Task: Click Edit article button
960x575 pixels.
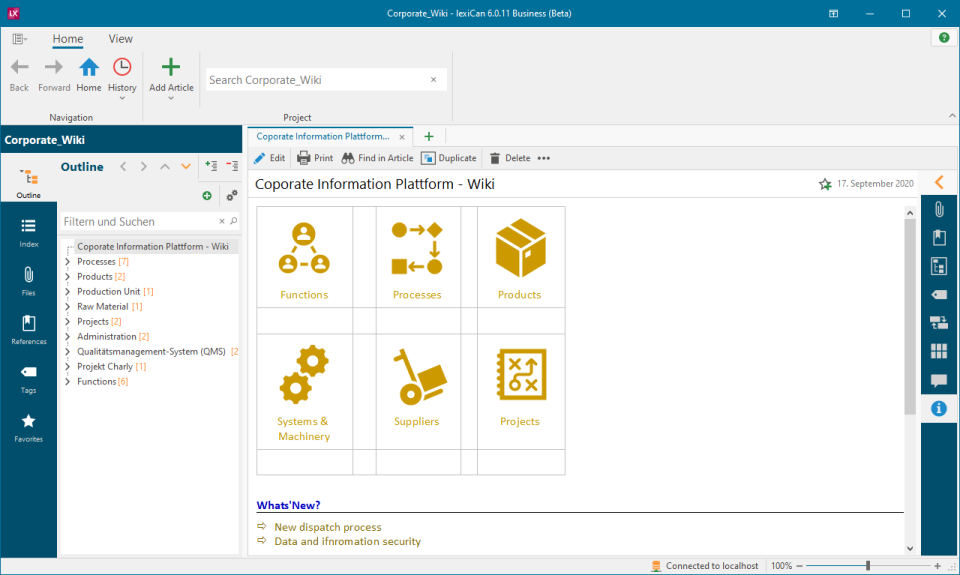Action: tap(269, 158)
